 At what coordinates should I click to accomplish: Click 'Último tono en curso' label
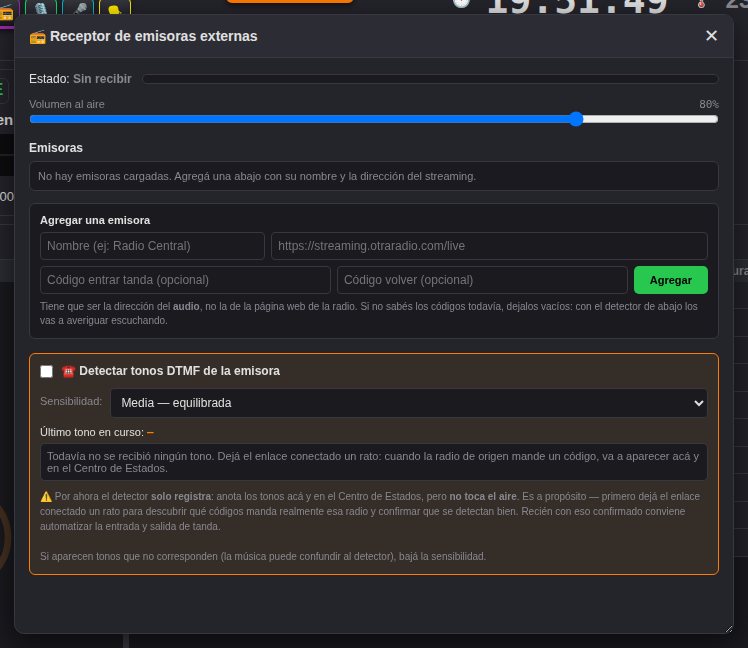[92, 432]
